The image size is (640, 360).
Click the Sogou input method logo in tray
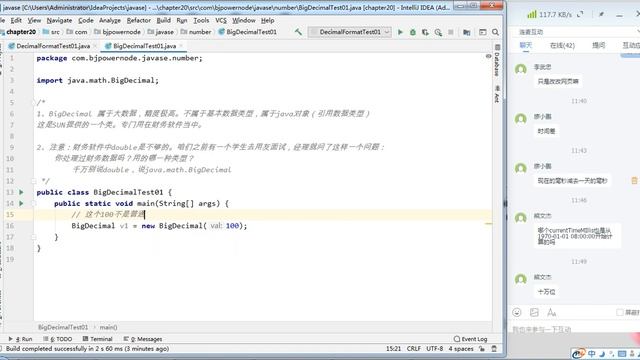[x=578, y=353]
